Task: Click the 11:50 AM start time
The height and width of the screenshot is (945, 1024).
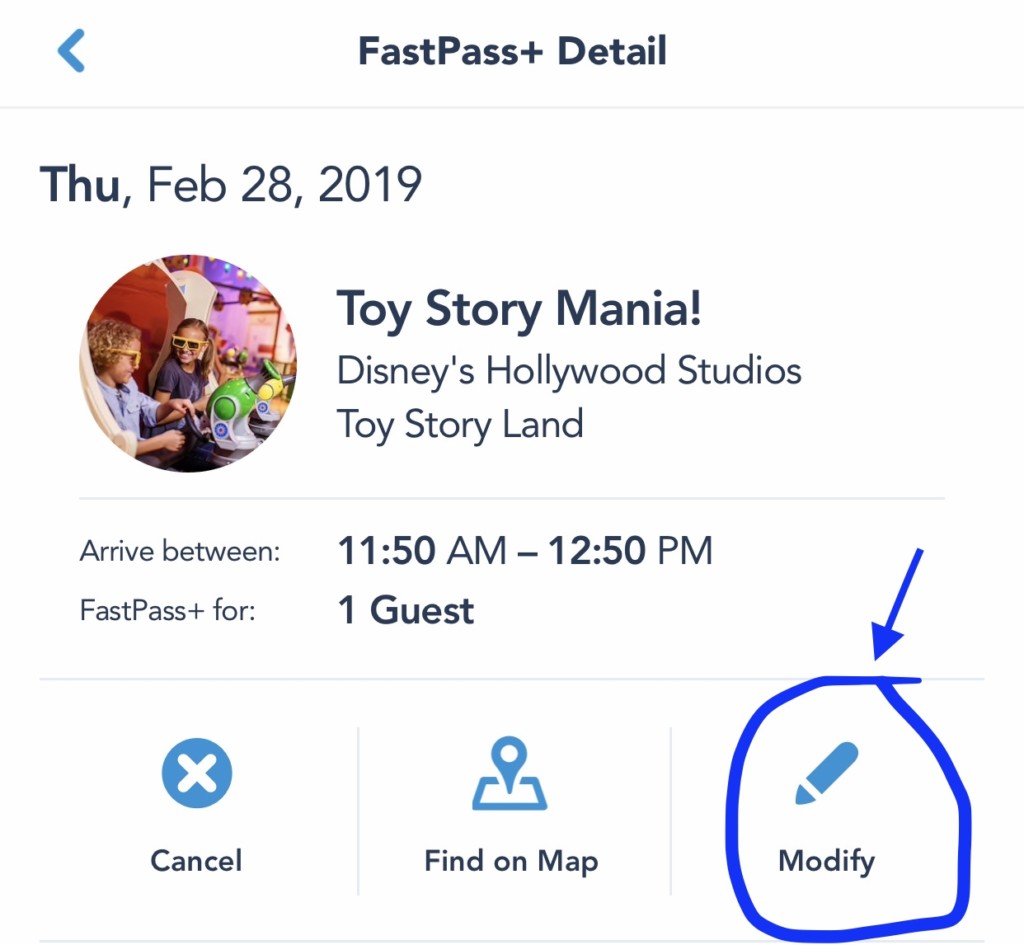Action: click(422, 551)
